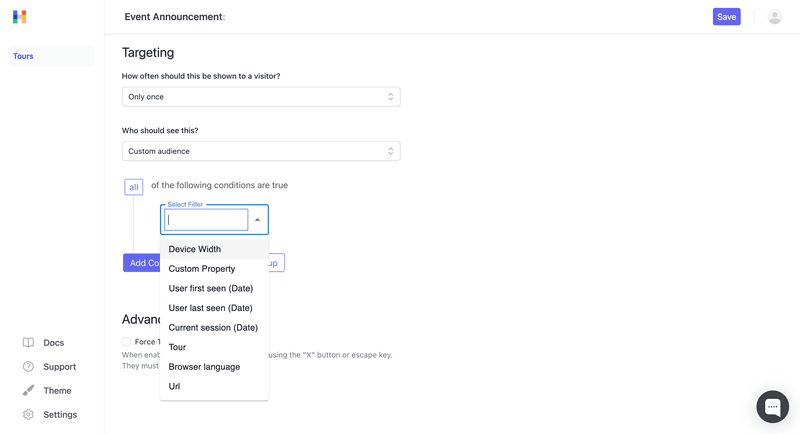Click the app logo in top-left corner
800x434 pixels.
point(20,17)
